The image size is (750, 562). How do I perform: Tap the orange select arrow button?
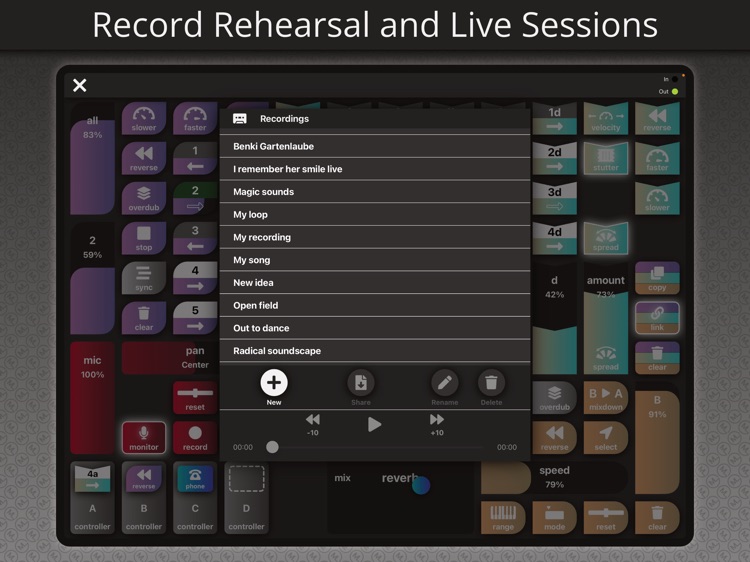pyautogui.click(x=606, y=438)
